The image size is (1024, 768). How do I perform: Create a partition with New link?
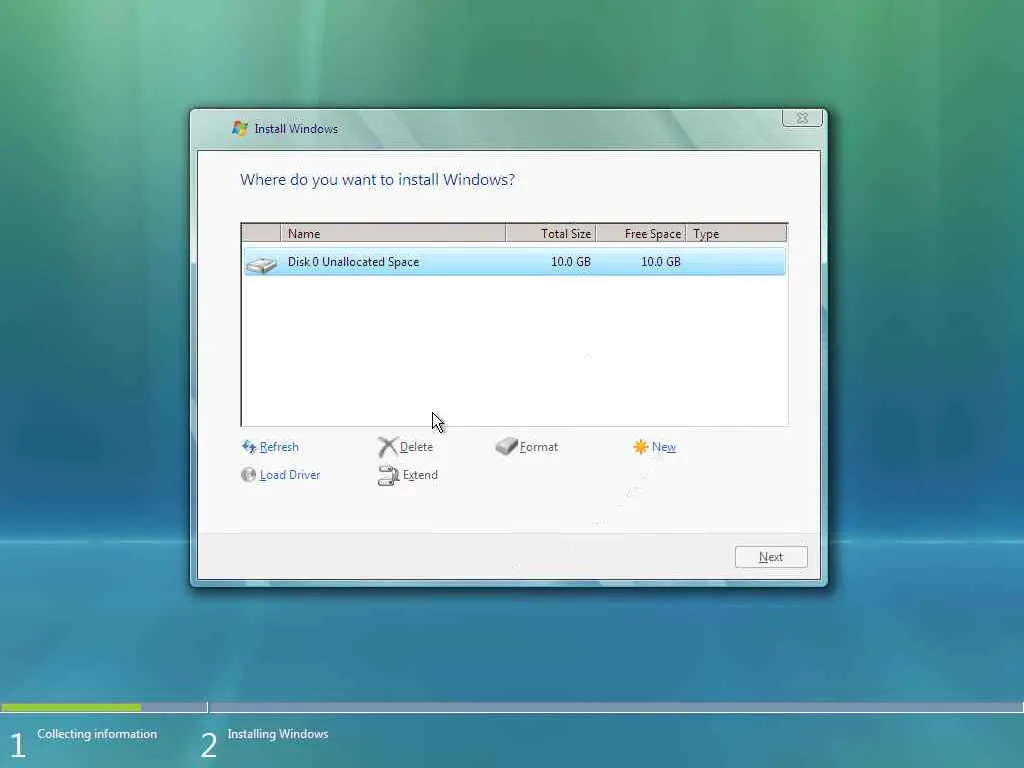click(x=664, y=447)
